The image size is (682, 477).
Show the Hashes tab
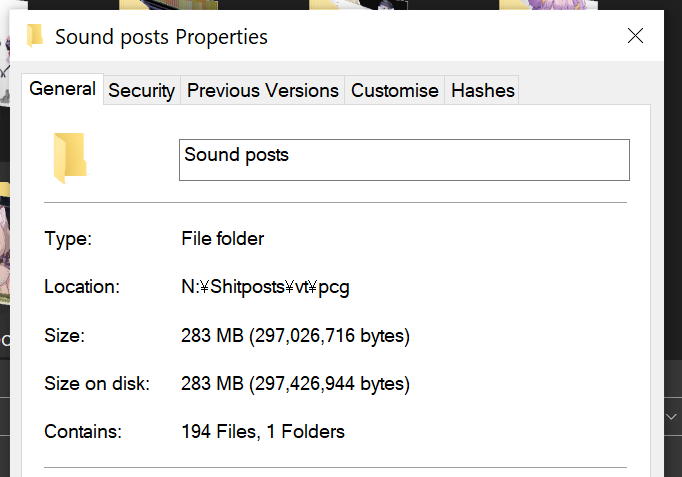click(x=483, y=91)
